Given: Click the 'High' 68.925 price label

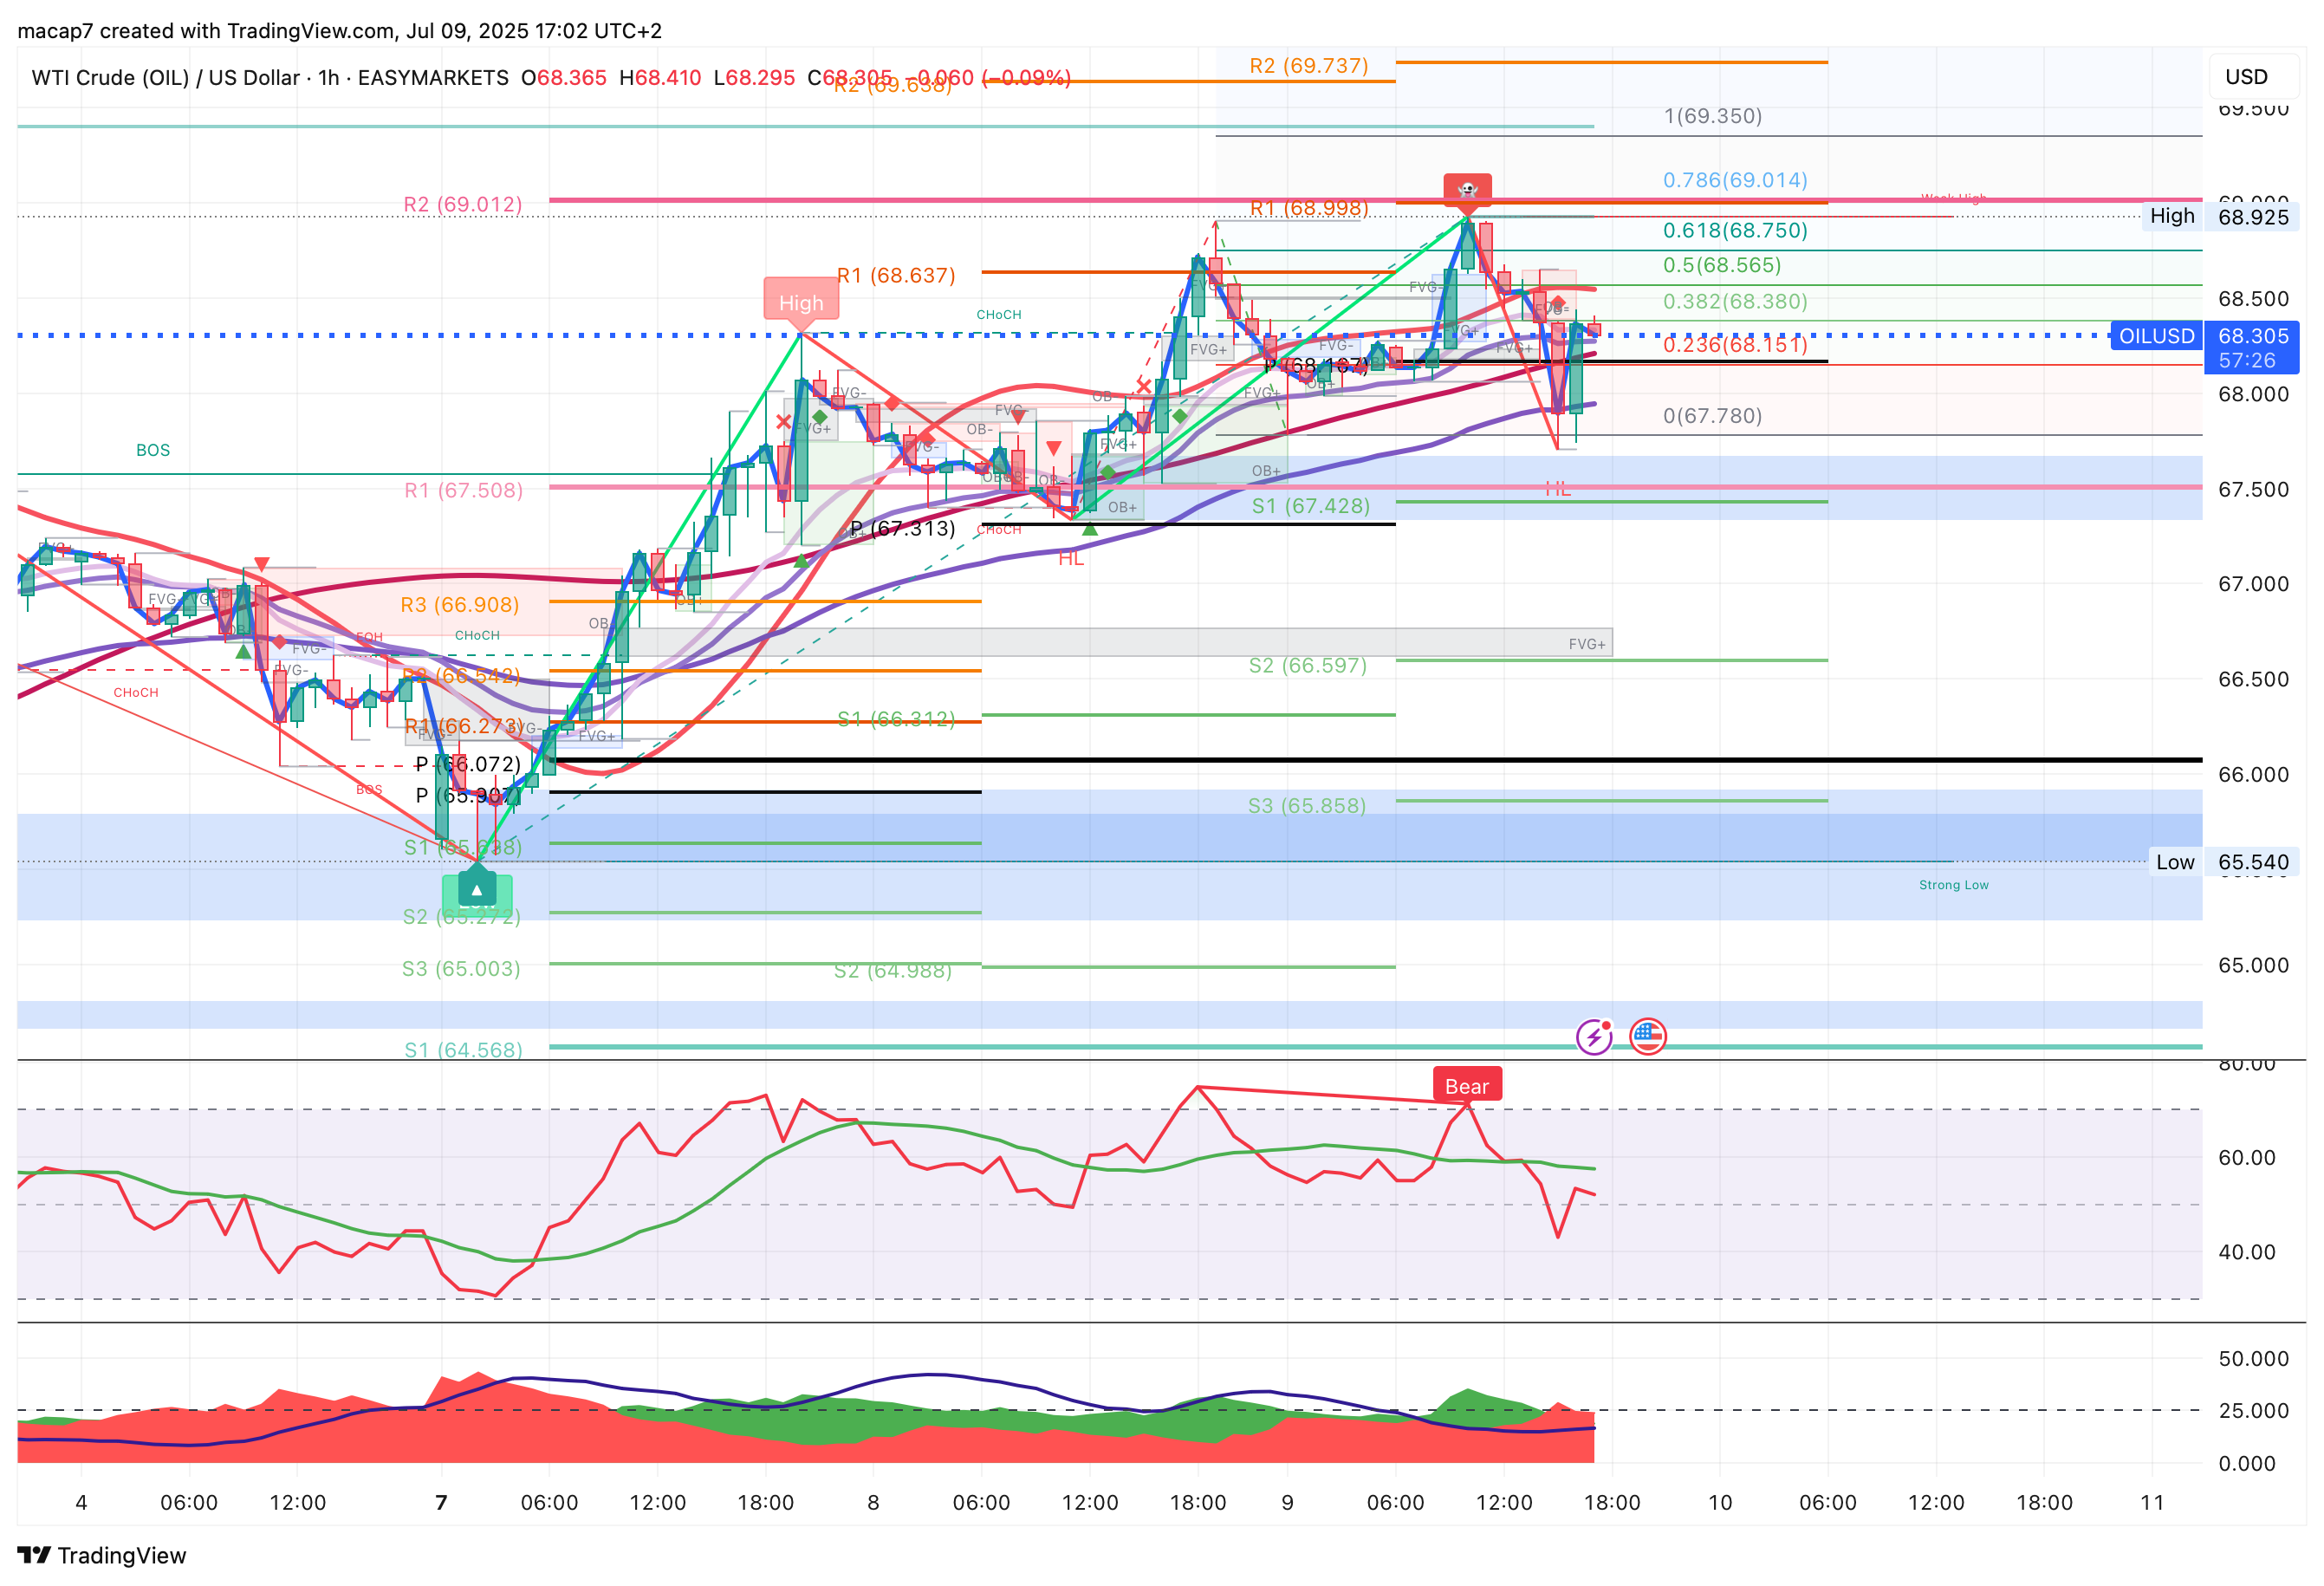Looking at the screenshot, I should pos(2220,216).
